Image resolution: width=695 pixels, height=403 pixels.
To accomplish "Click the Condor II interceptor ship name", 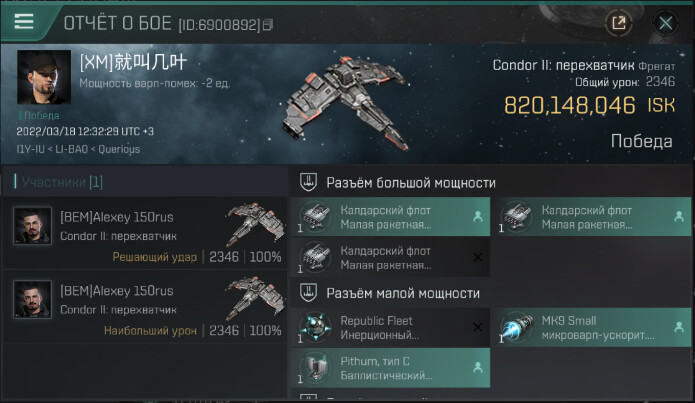I will point(563,66).
